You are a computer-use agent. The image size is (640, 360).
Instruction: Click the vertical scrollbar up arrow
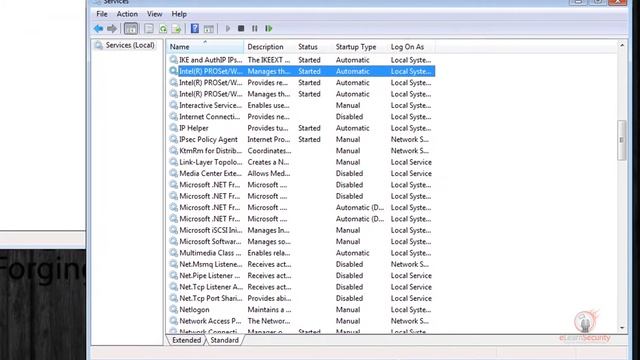tap(622, 45)
